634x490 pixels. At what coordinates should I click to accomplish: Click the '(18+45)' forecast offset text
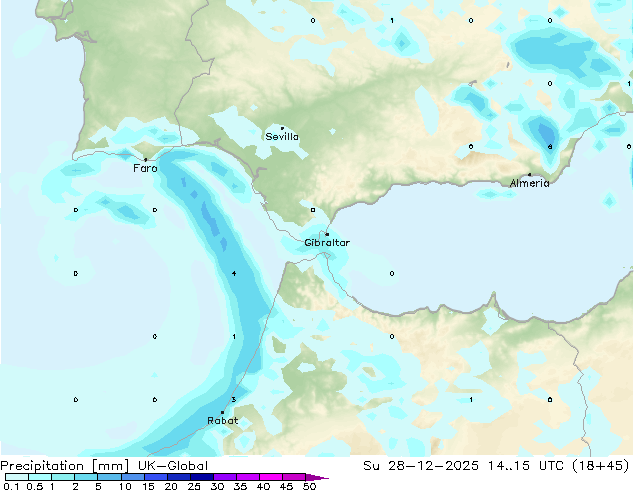(x=601, y=466)
